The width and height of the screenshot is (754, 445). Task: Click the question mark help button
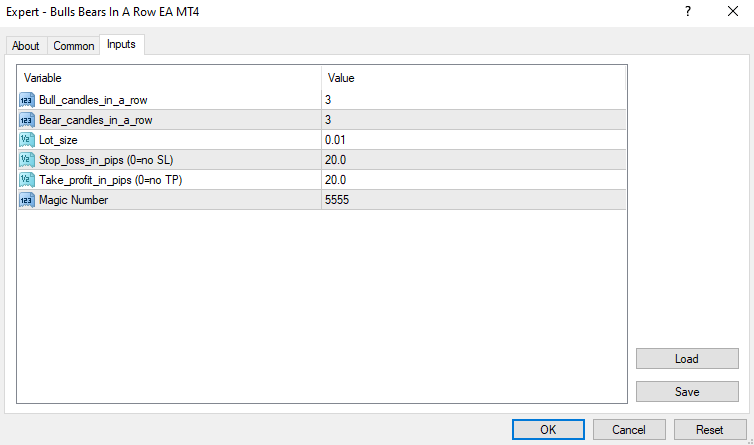(x=688, y=12)
